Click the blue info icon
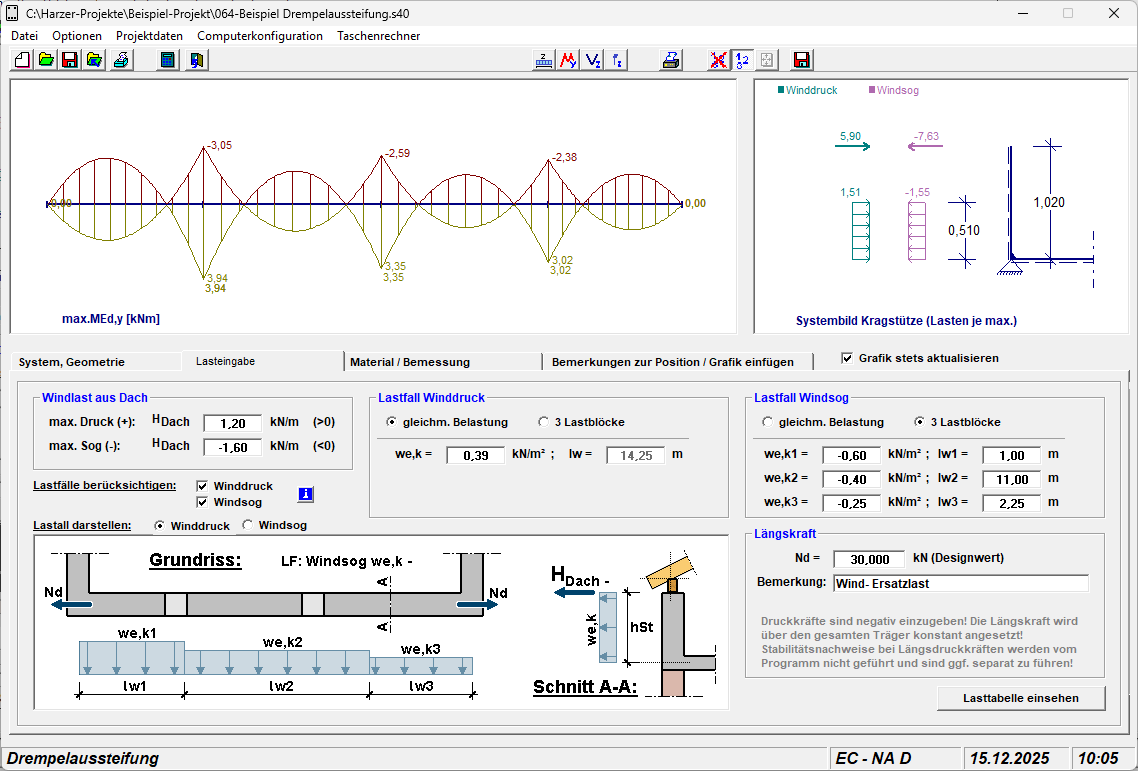 (306, 494)
